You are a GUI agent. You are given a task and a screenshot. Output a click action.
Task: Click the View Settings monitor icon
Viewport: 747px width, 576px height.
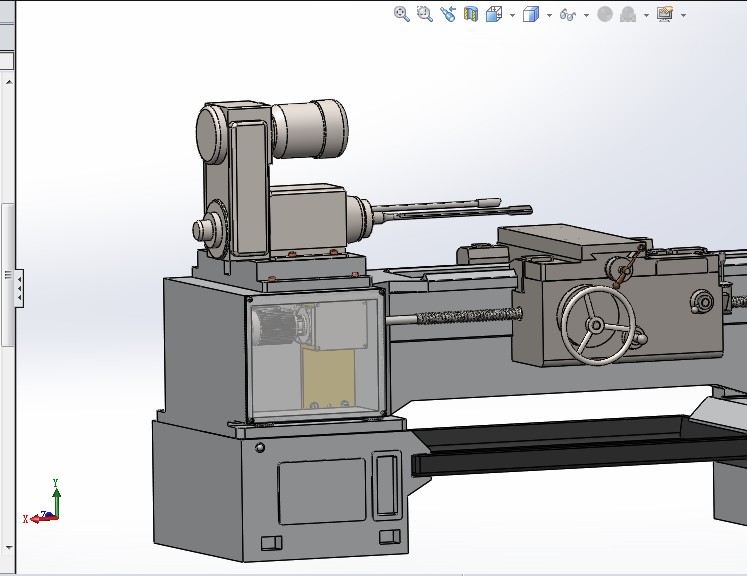click(x=665, y=14)
